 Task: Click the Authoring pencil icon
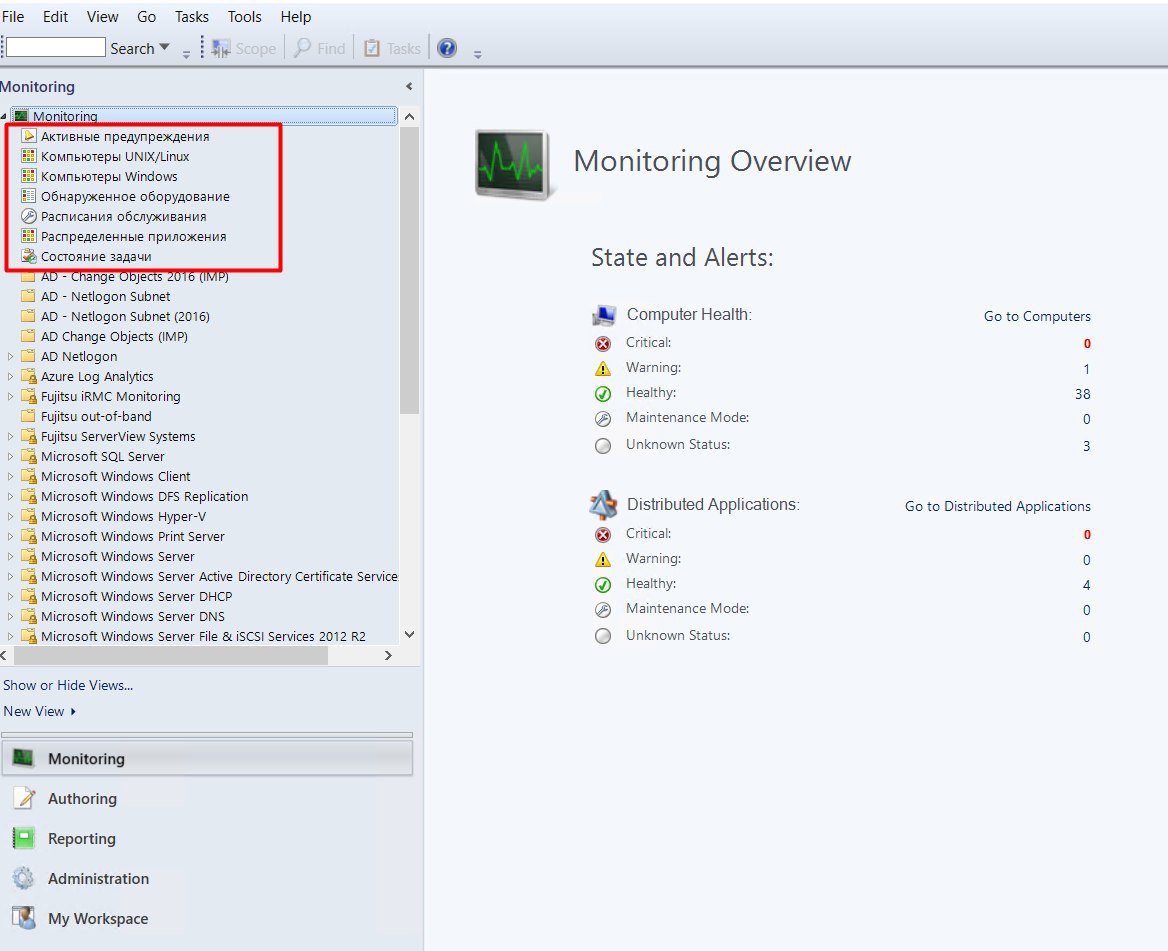24,798
